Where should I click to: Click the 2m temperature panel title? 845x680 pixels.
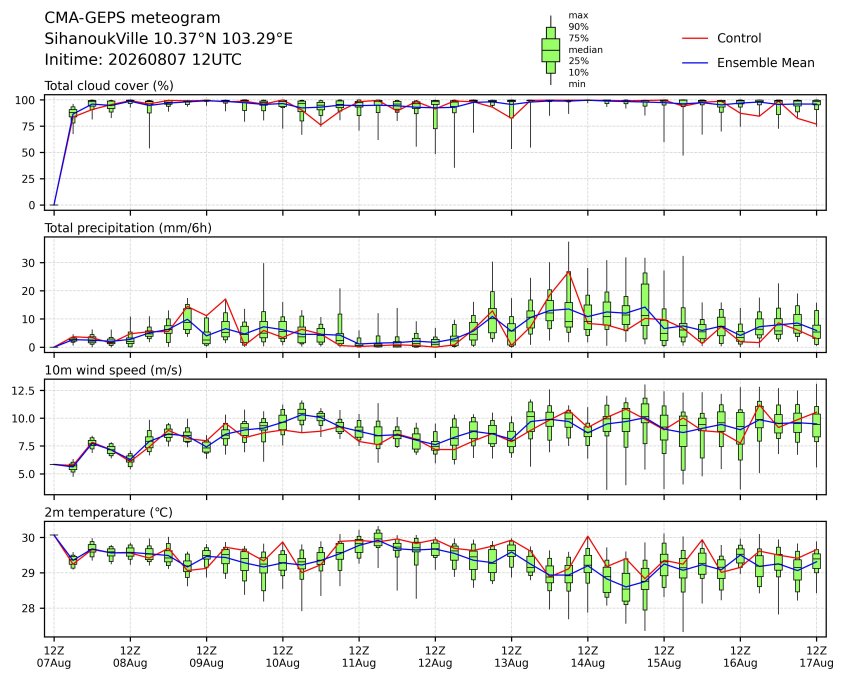coord(108,512)
